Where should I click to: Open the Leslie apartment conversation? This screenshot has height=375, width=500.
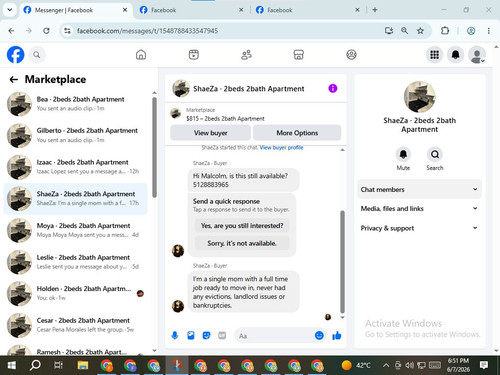pos(75,262)
